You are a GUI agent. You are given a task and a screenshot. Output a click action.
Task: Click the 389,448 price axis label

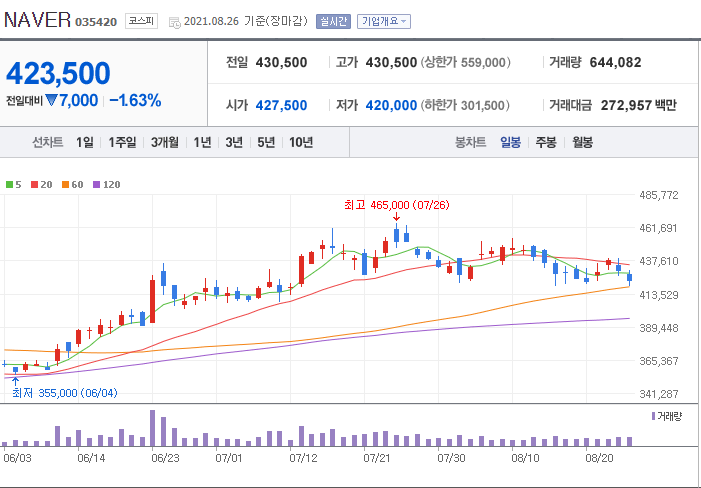coord(659,328)
